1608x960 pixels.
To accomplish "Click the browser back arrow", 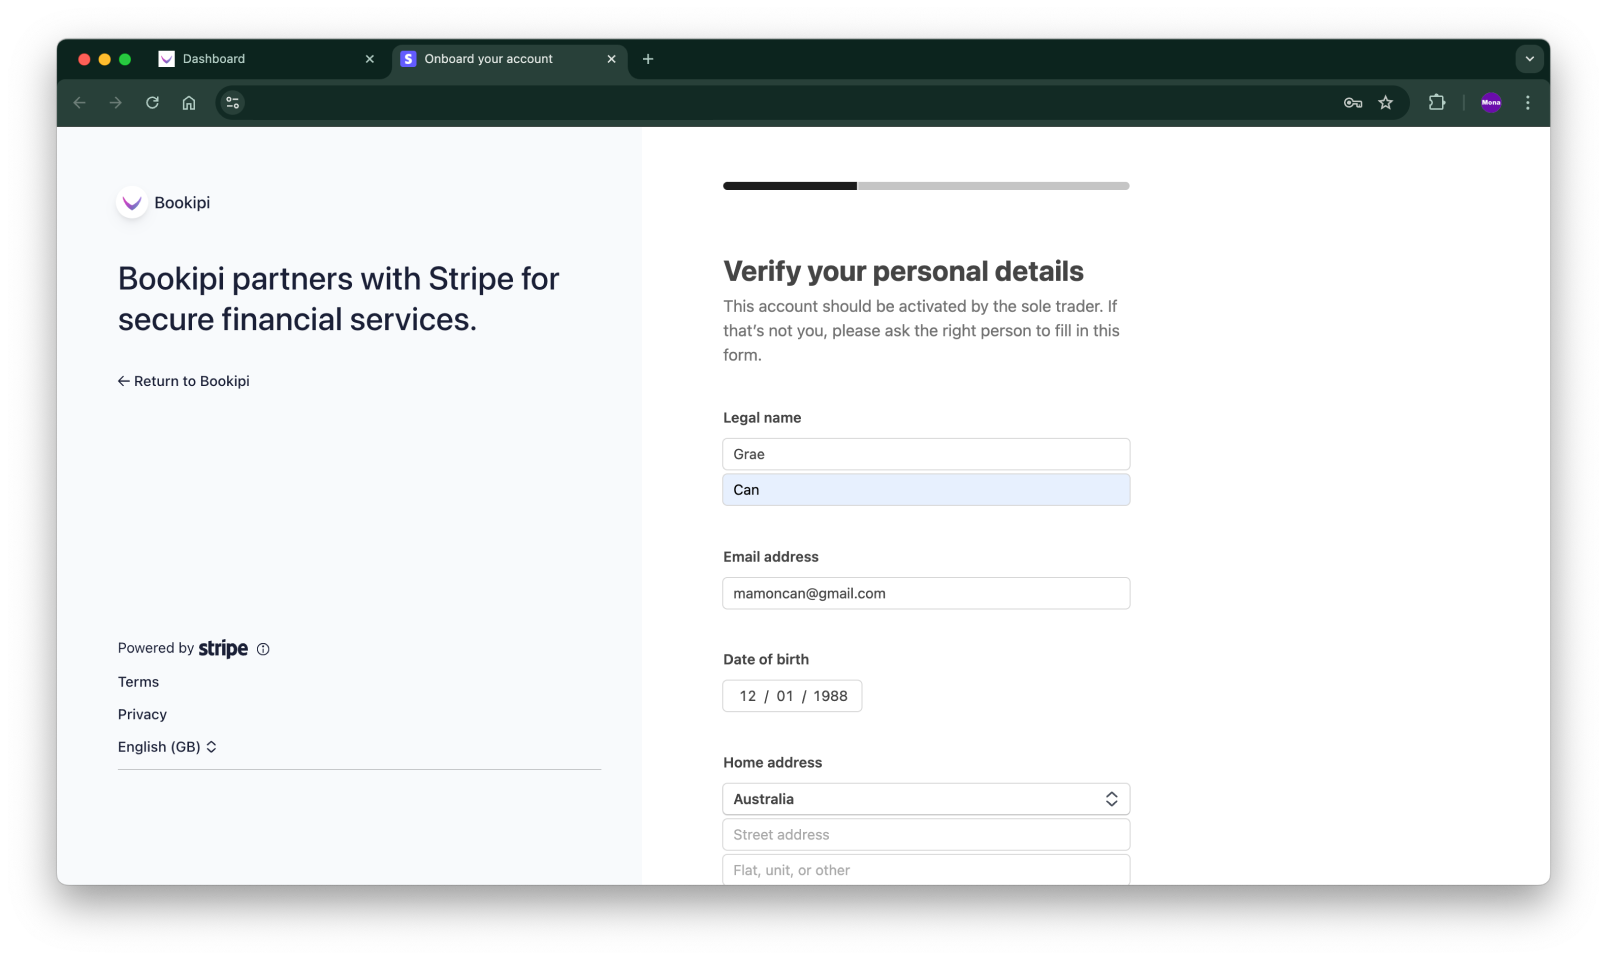I will (79, 102).
